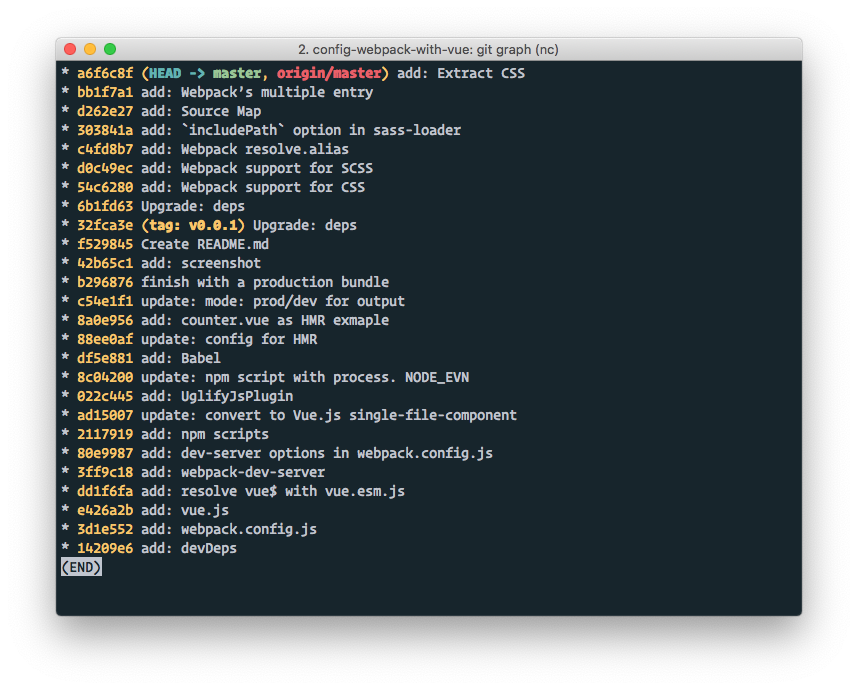
Task: Select commit hash 42b65c1
Action: (x=105, y=263)
